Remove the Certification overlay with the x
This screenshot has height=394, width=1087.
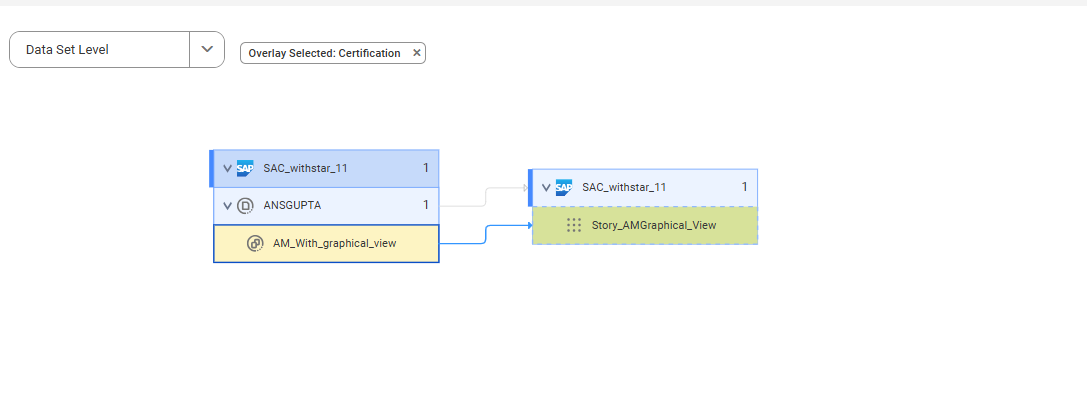(x=417, y=53)
